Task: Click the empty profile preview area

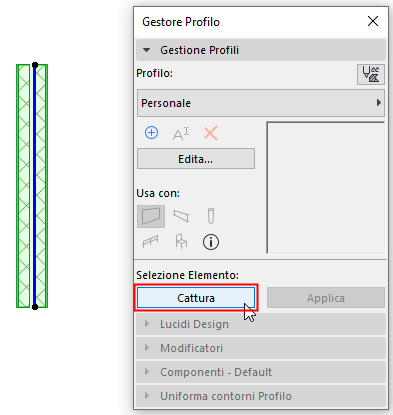Action: pyautogui.click(x=326, y=188)
